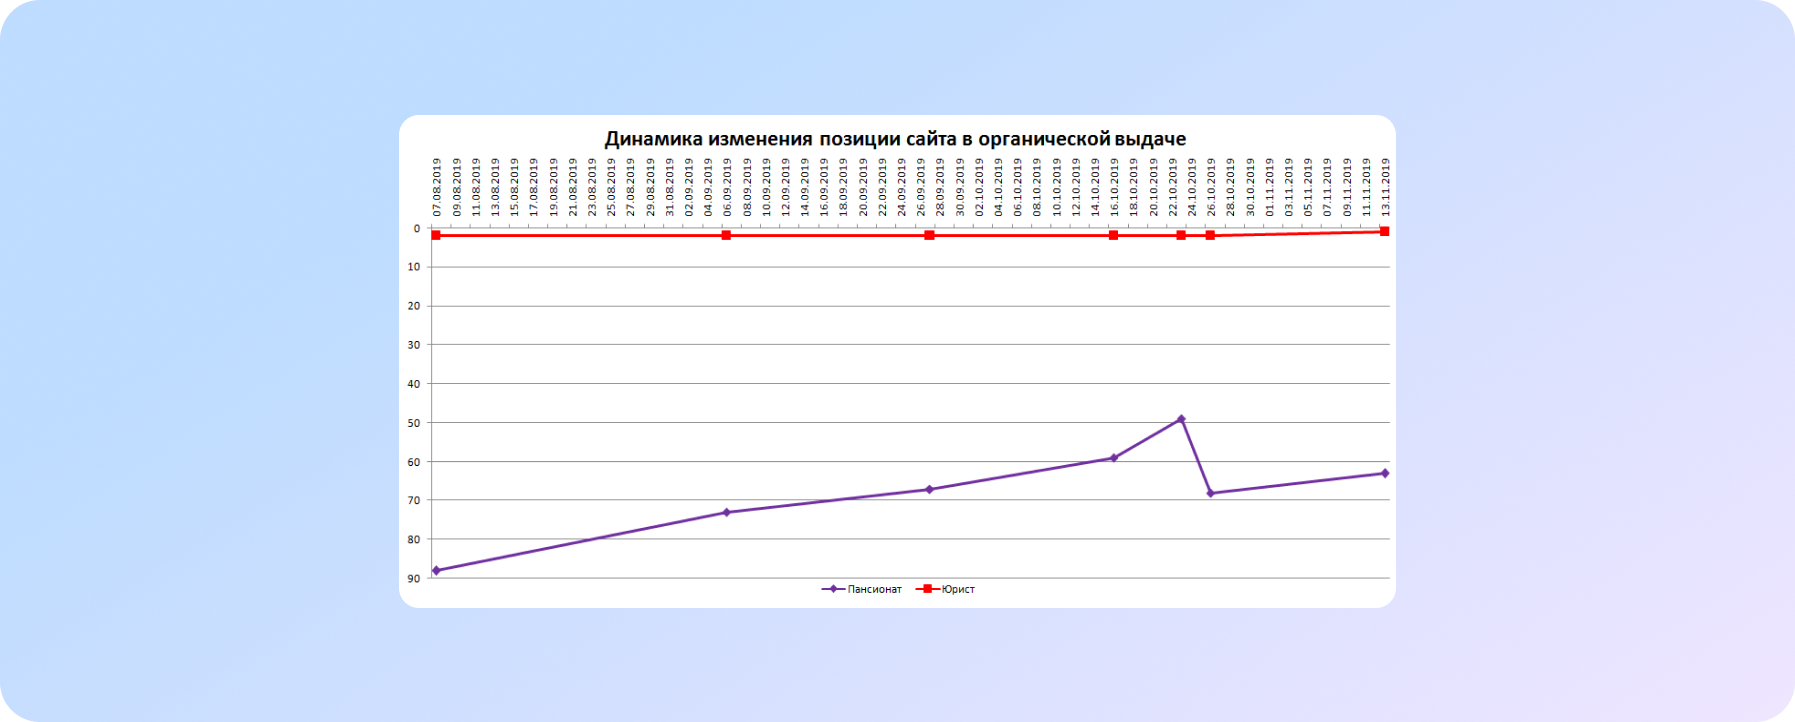Image resolution: width=1795 pixels, height=722 pixels.
Task: Click the red Юрист marker at 13.11.2019
Action: 1385,231
